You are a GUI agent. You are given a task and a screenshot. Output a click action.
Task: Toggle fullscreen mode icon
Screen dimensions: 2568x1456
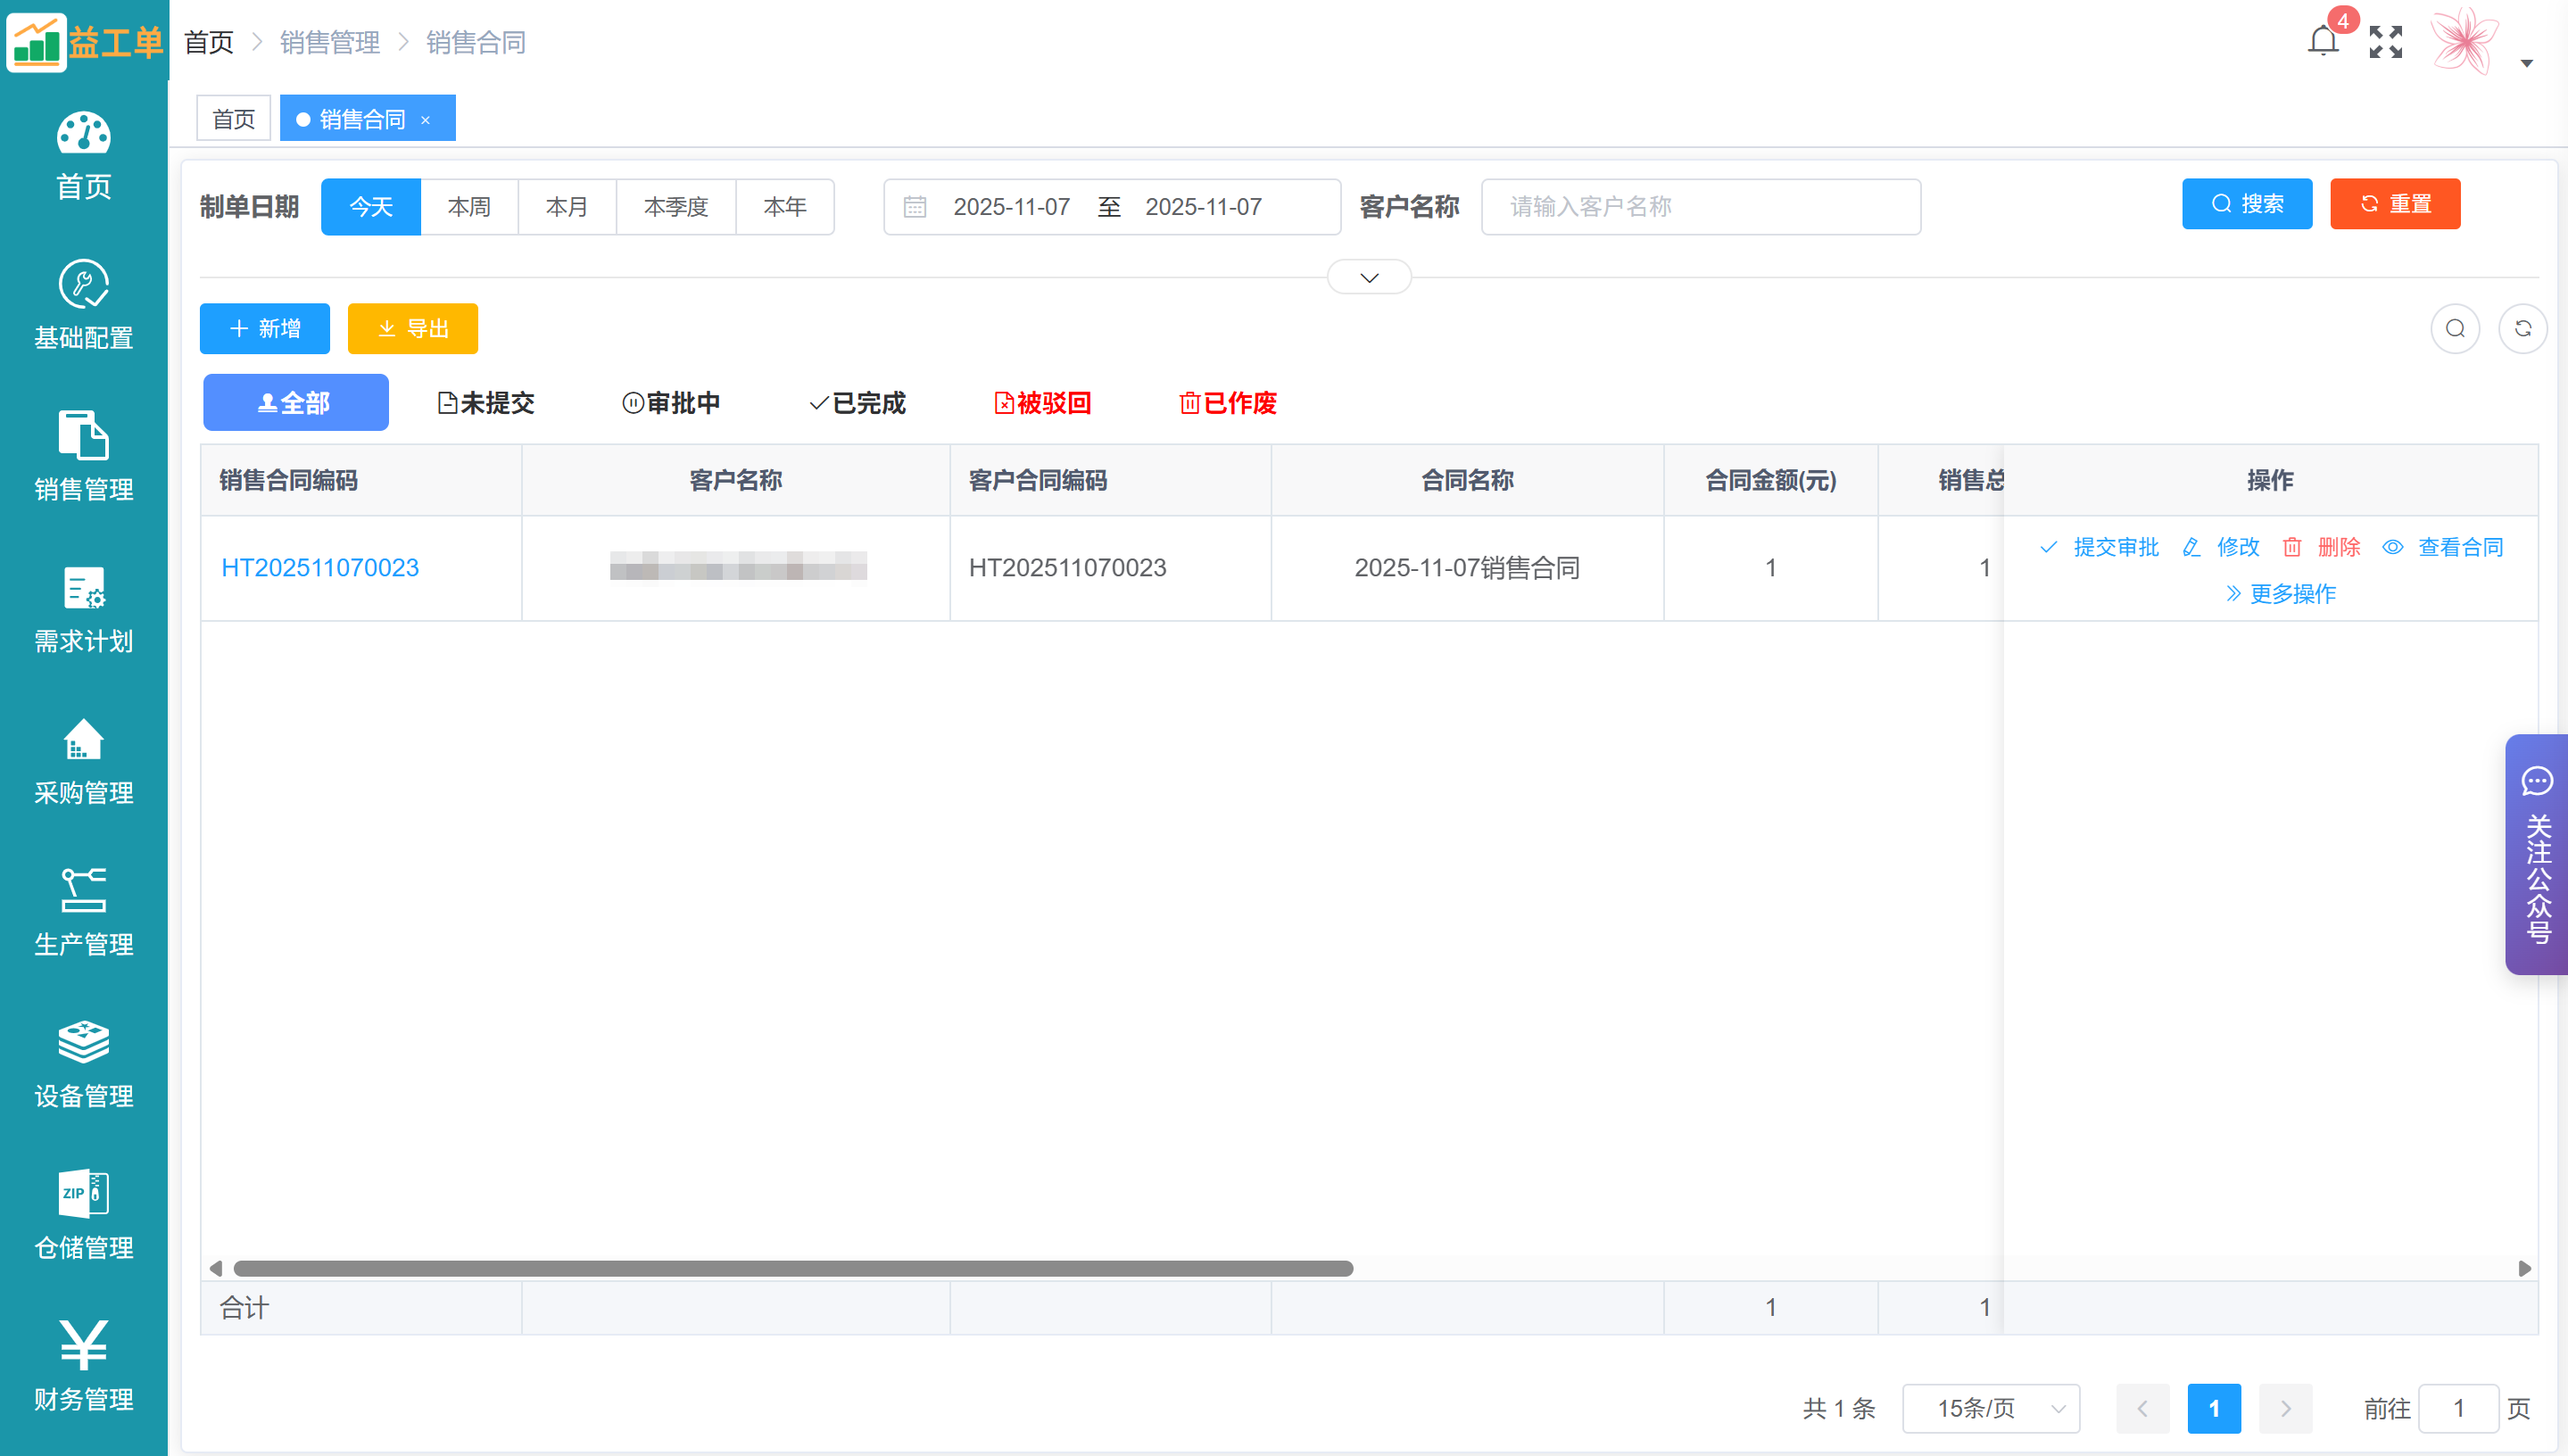click(x=2385, y=42)
